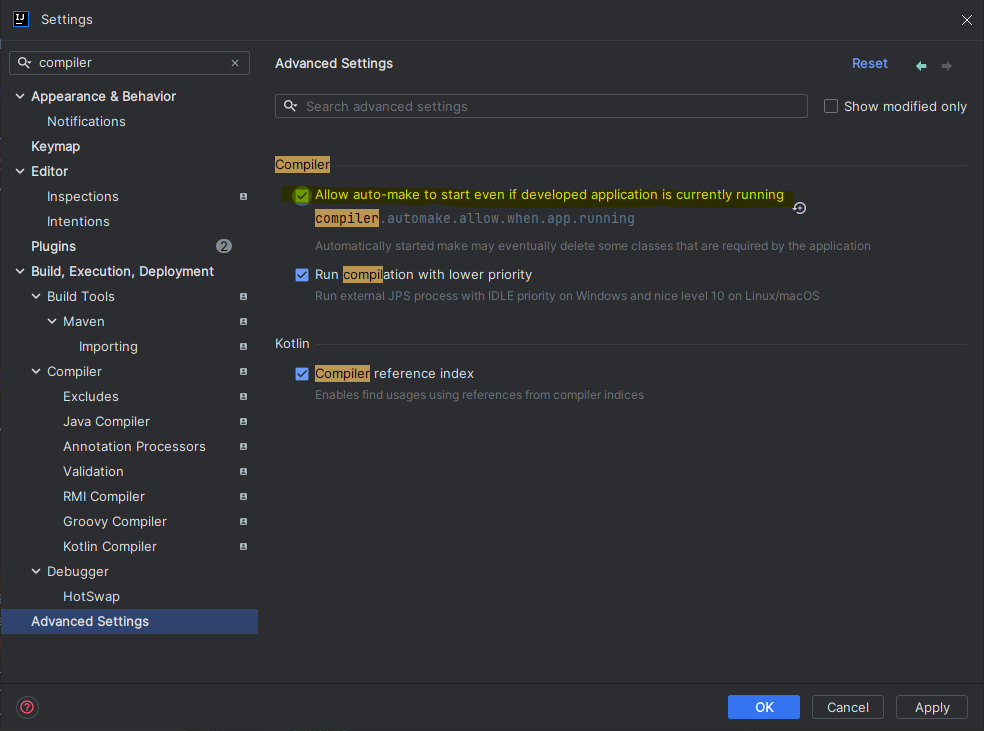The height and width of the screenshot is (731, 984).
Task: Click the revert icon beside auto-make setting
Action: [x=800, y=208]
